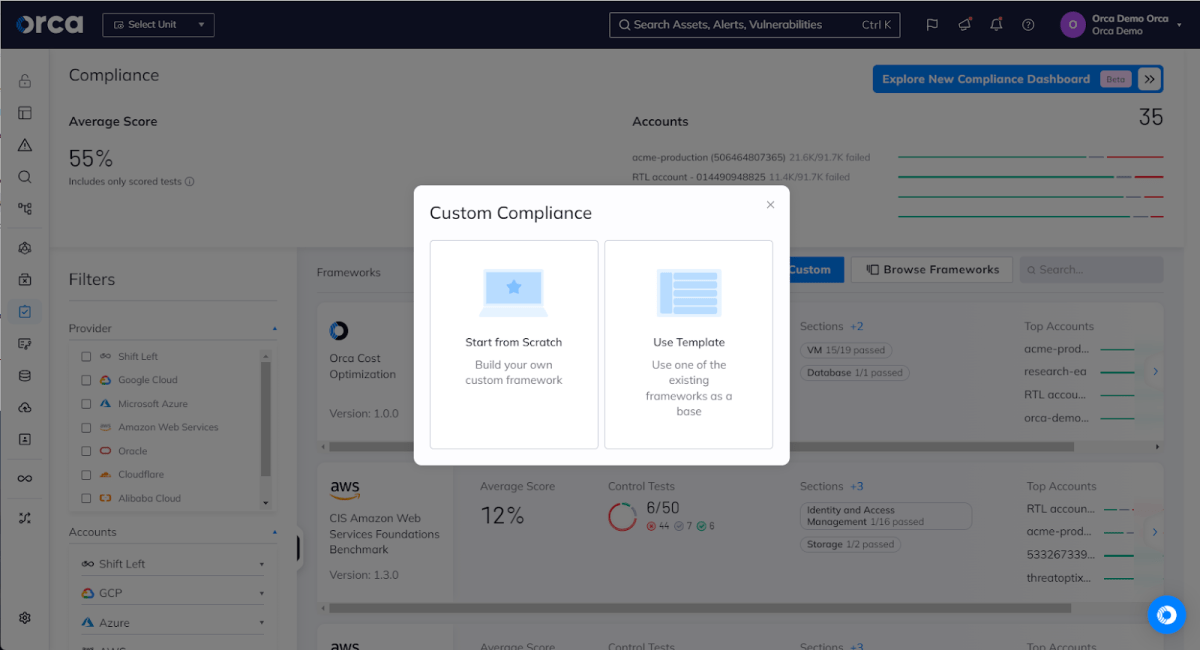Open the dashboard layout sidebar icon
This screenshot has height=650, width=1200.
click(25, 113)
